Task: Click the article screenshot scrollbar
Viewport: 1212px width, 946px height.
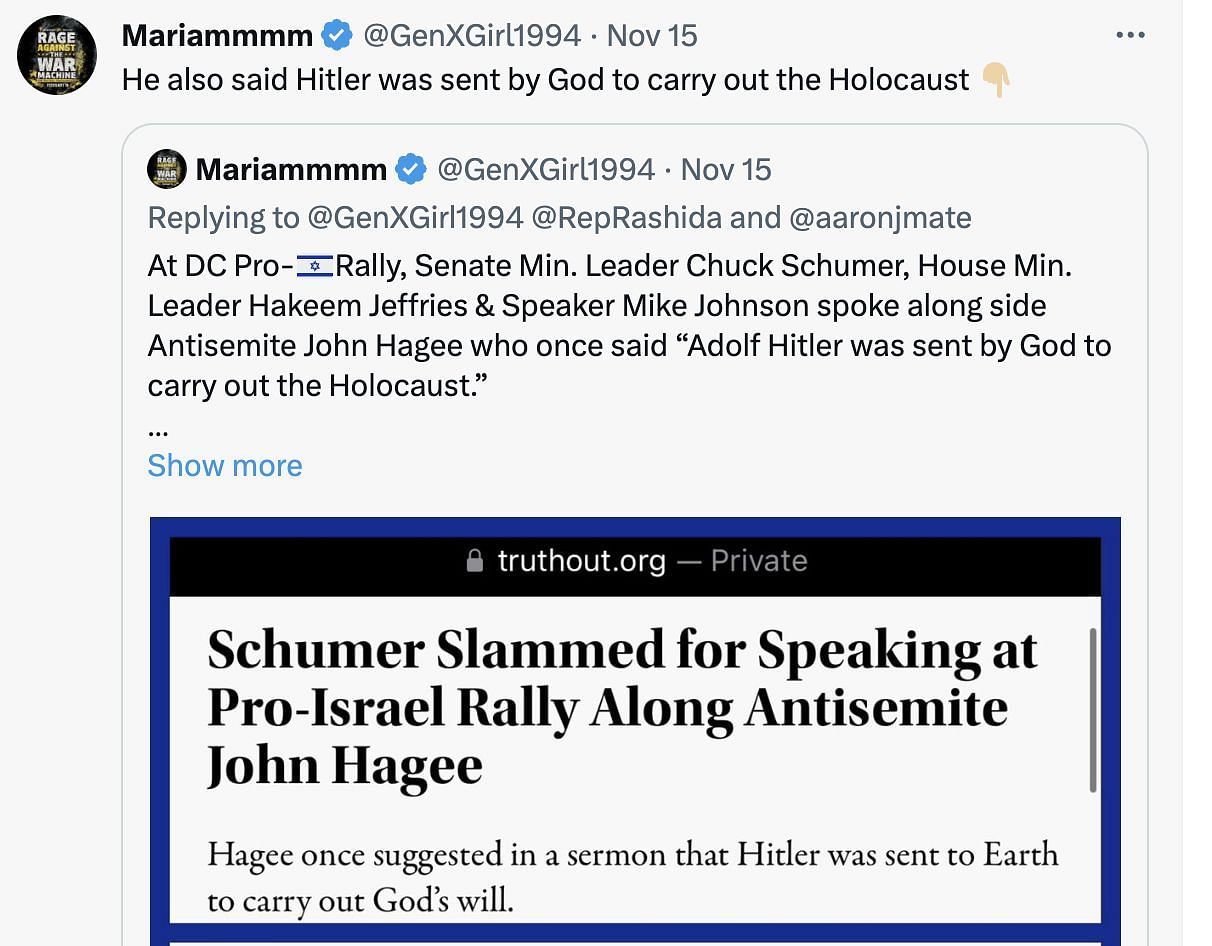Action: coord(1092,710)
